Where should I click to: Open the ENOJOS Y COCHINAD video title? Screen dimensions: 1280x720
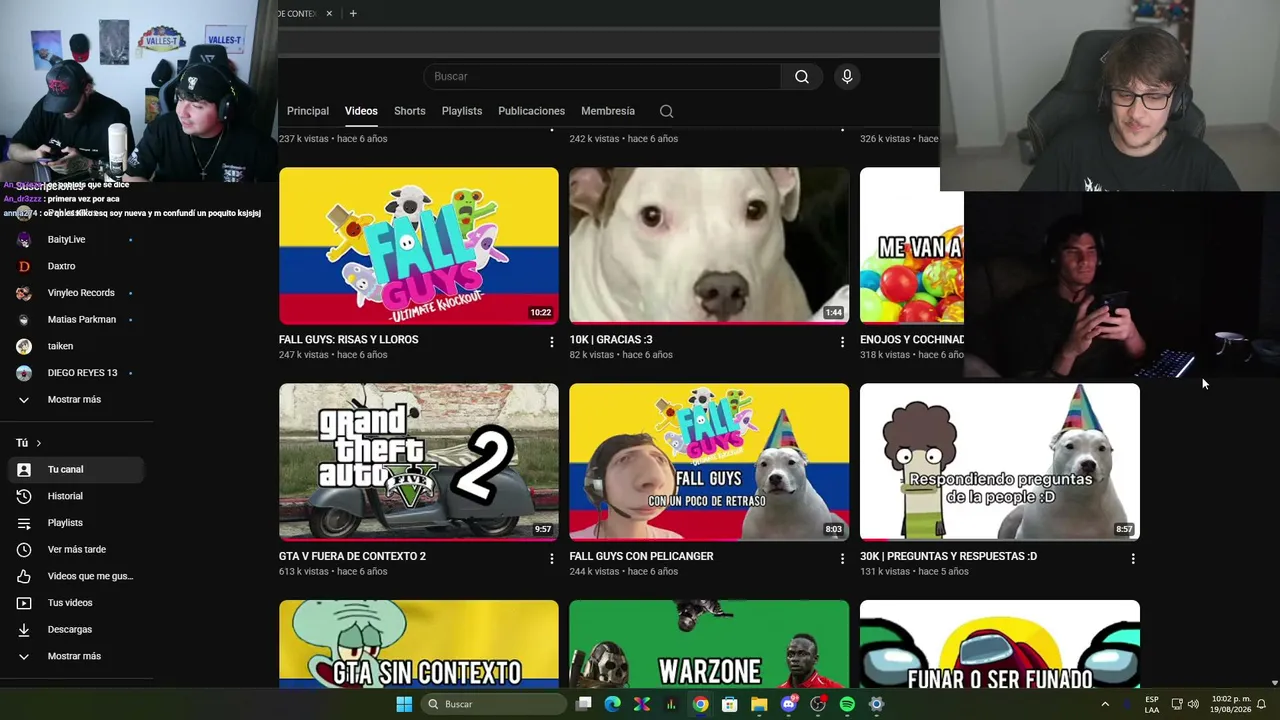pos(912,340)
